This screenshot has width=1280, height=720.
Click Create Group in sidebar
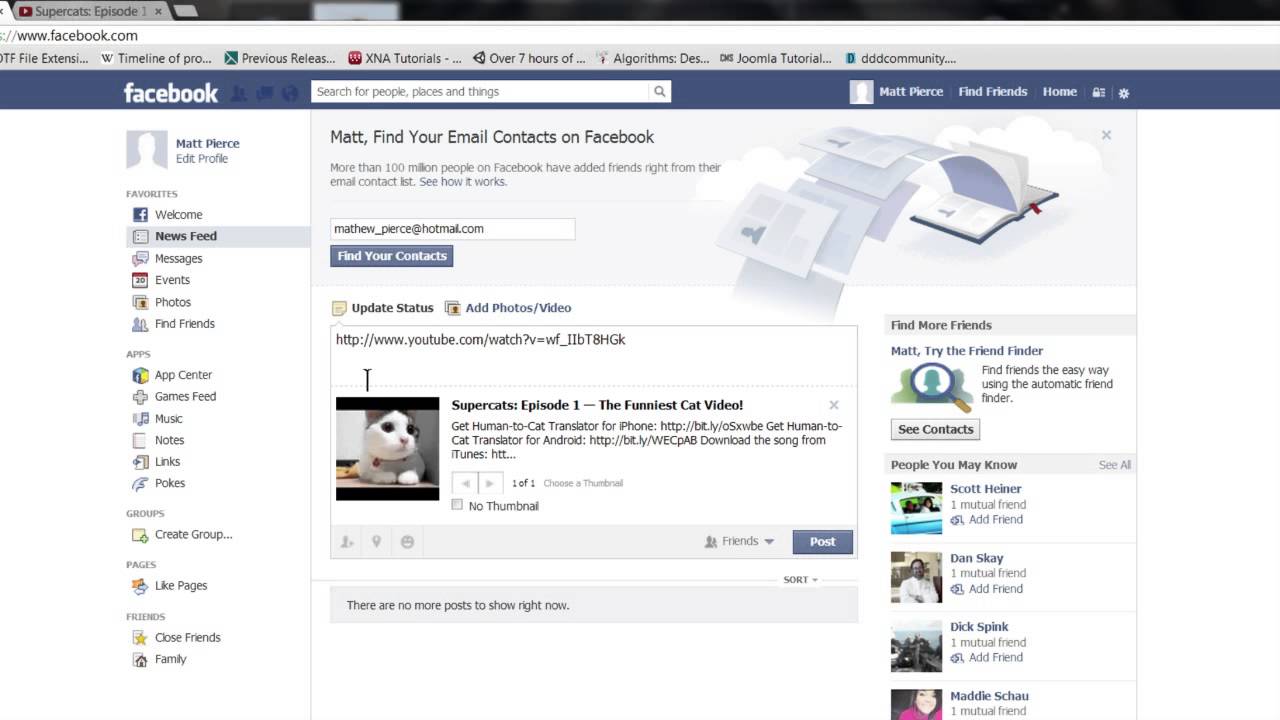(x=193, y=534)
